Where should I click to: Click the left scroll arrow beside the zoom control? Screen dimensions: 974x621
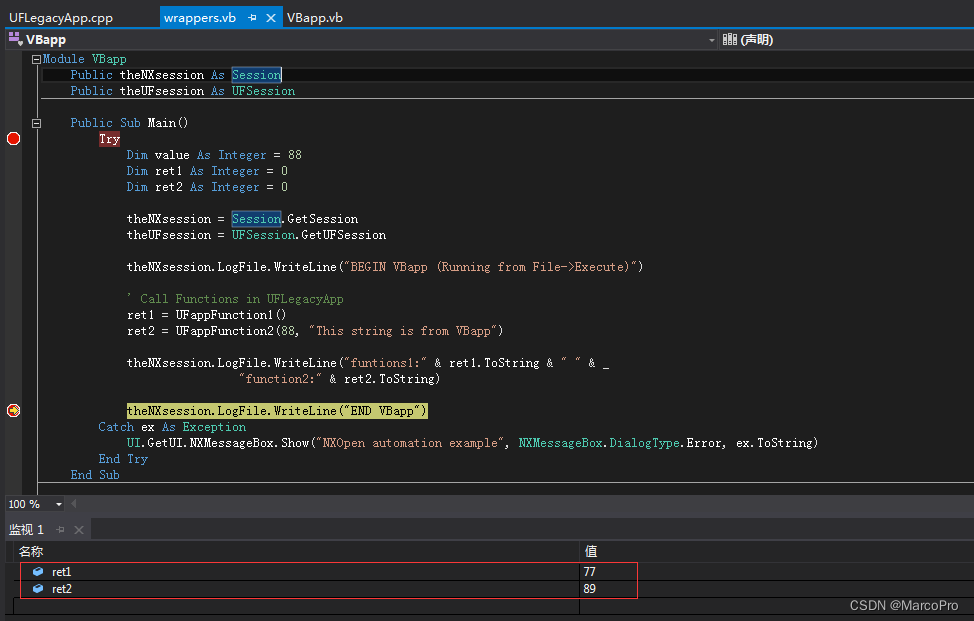coord(75,504)
